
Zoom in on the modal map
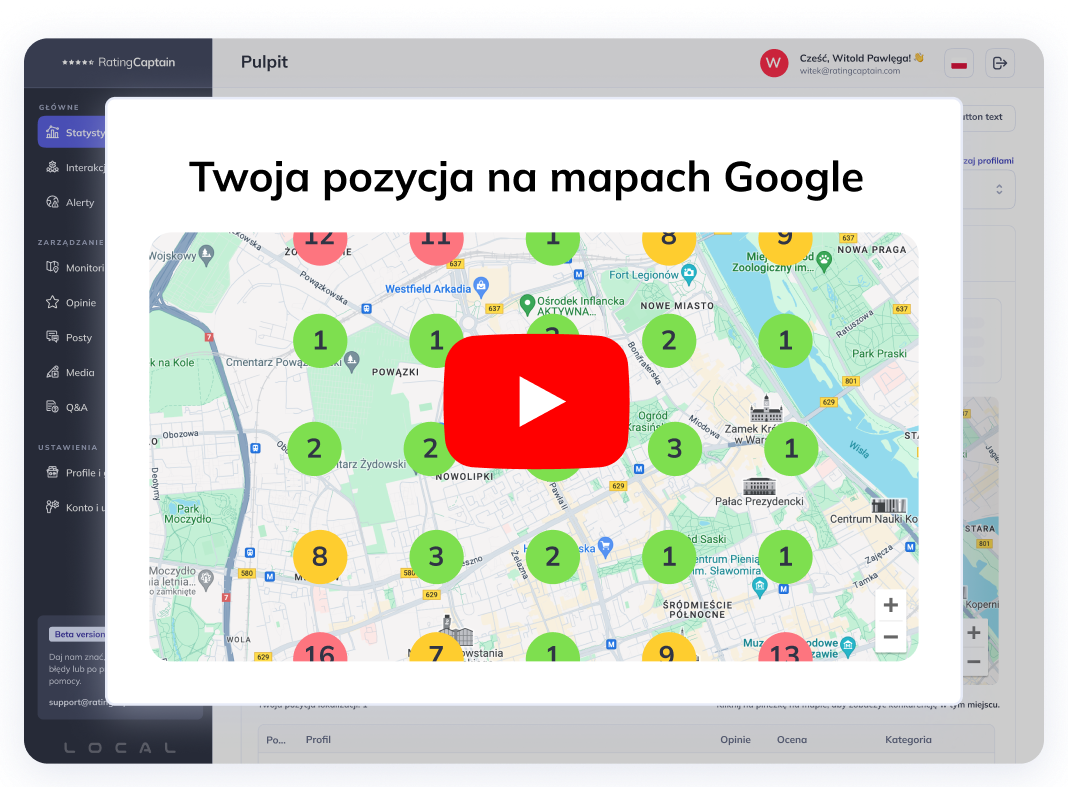[890, 605]
